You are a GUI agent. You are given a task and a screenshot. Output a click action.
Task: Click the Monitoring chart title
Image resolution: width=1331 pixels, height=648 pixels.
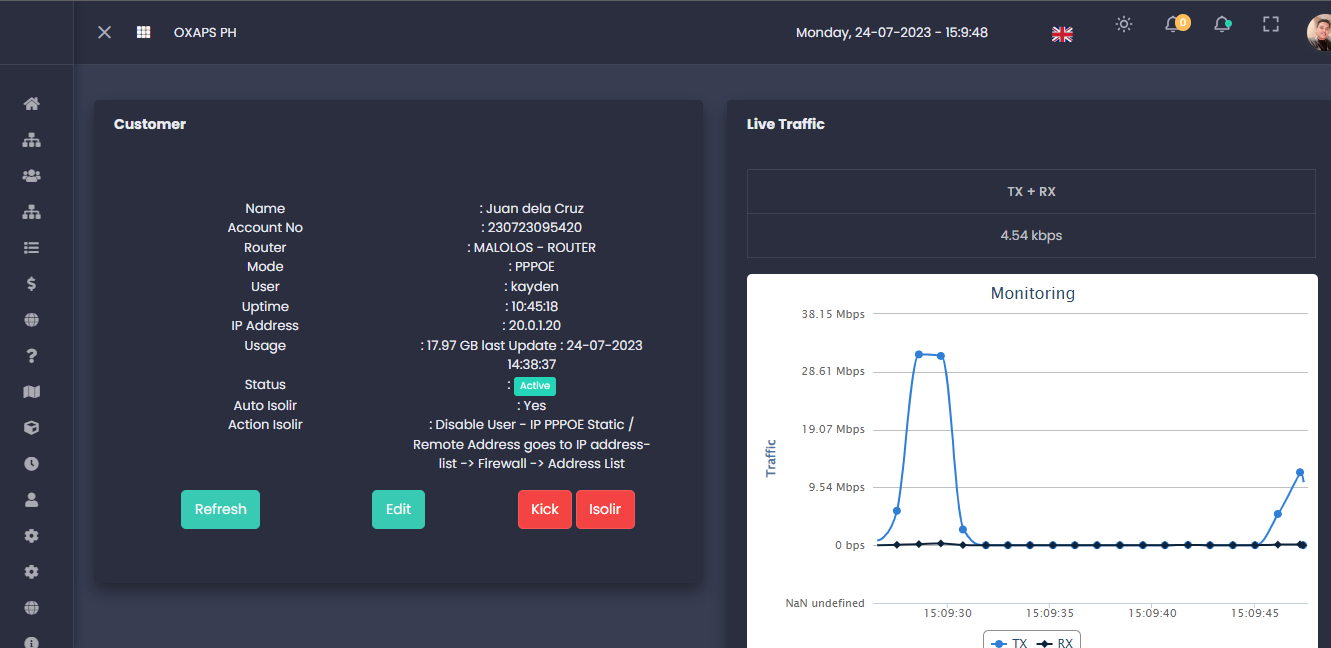(x=1033, y=293)
